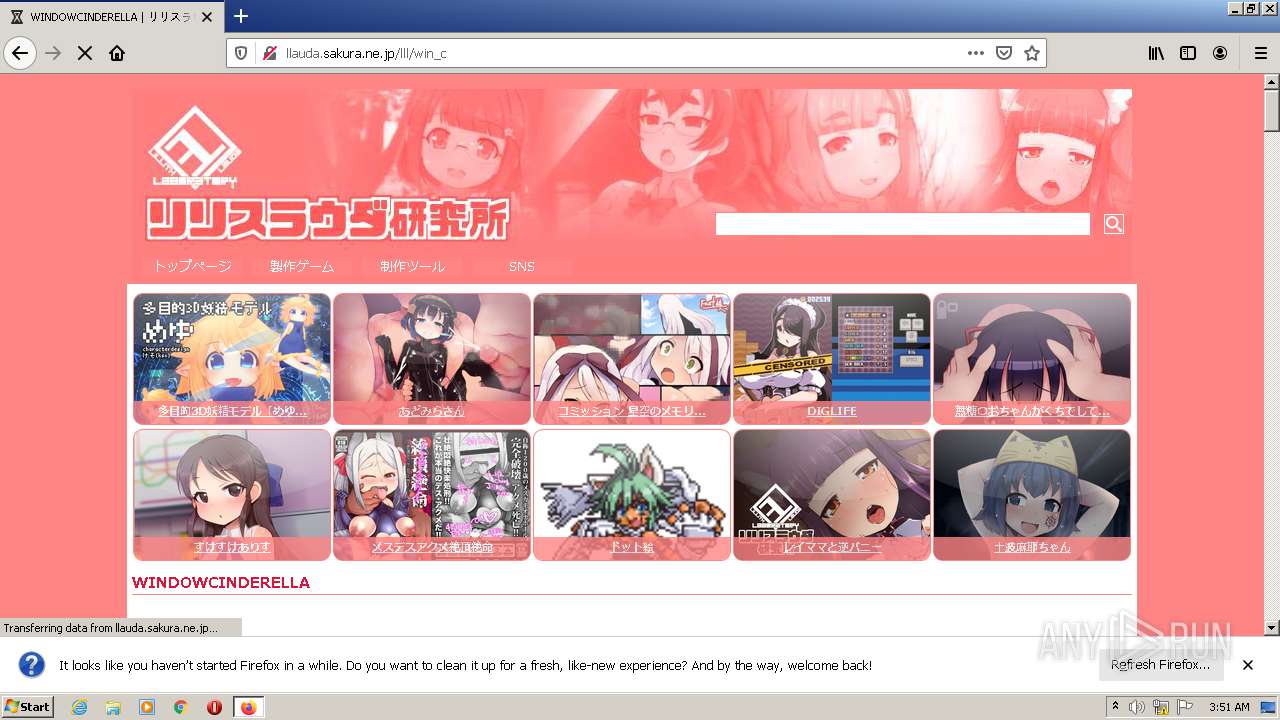Open the すけすけありす thumbnail

click(232, 495)
